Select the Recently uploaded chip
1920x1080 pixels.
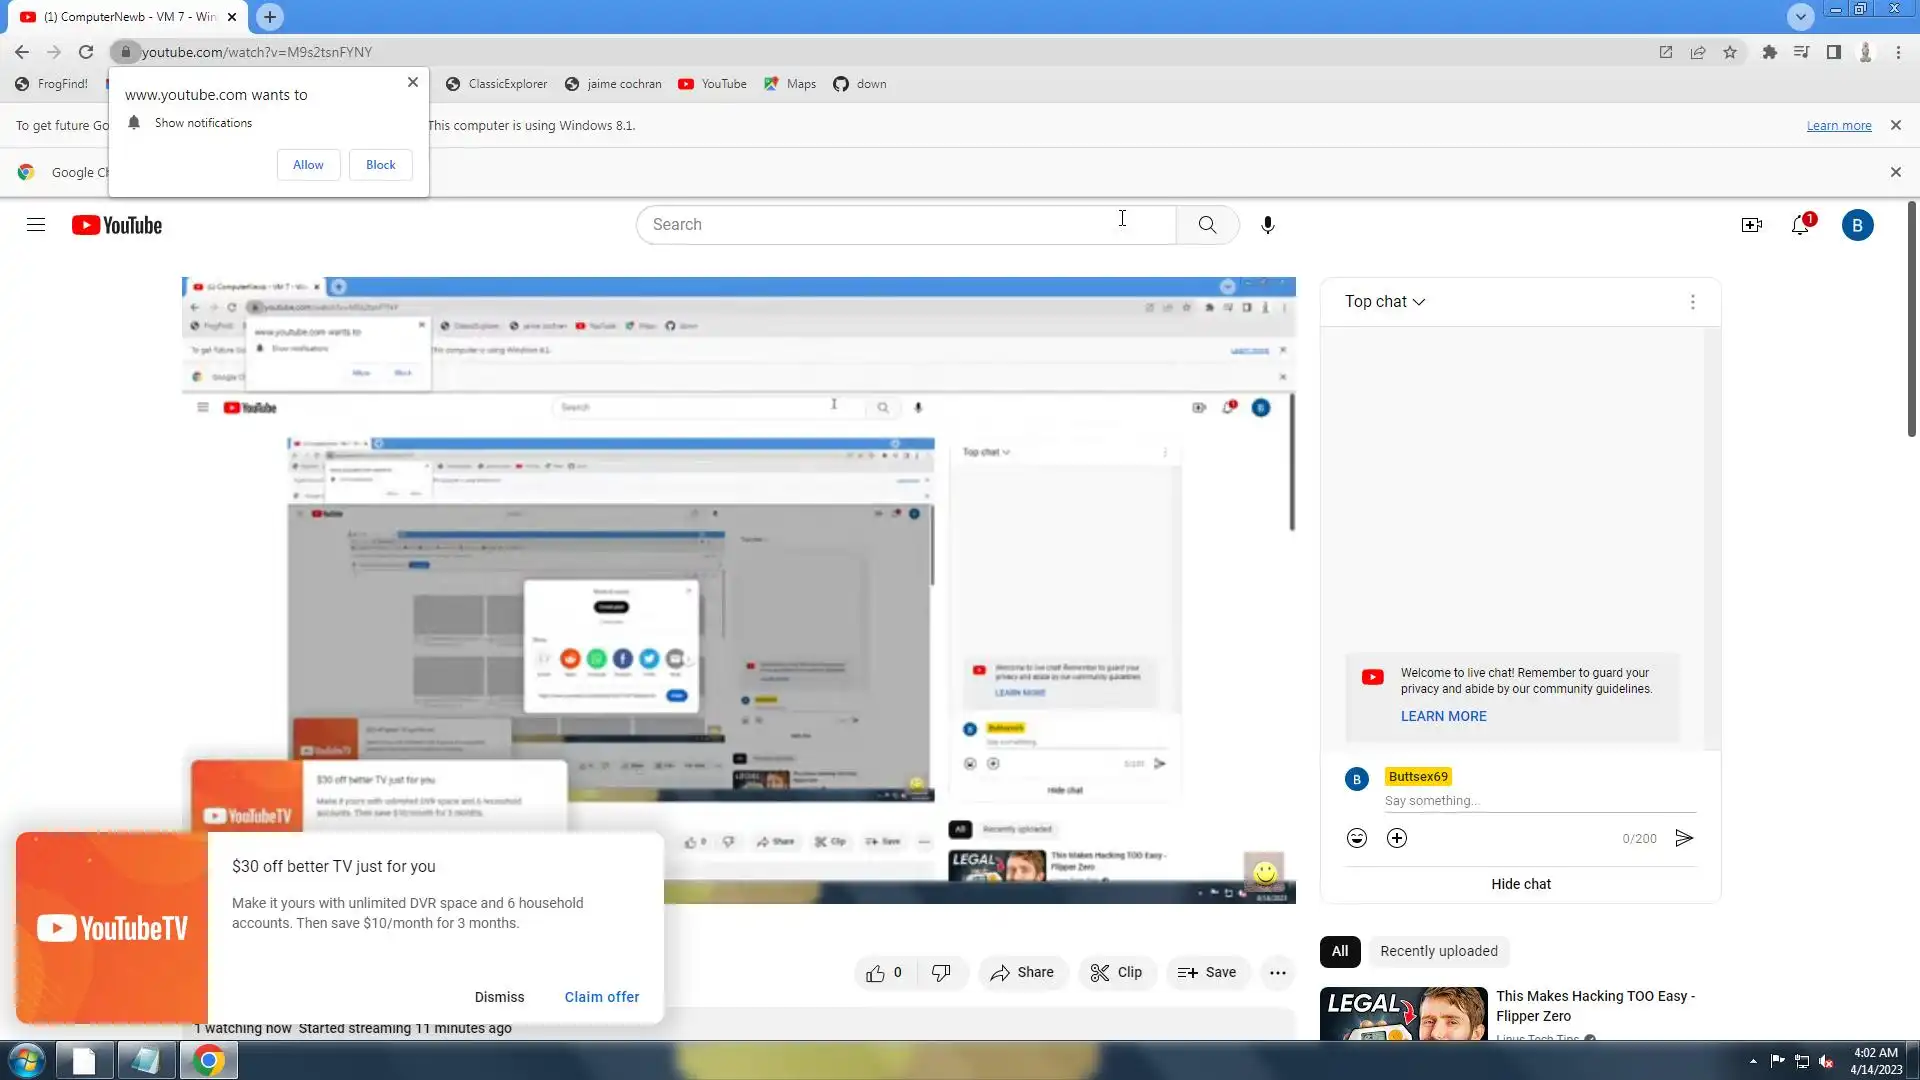point(1438,951)
